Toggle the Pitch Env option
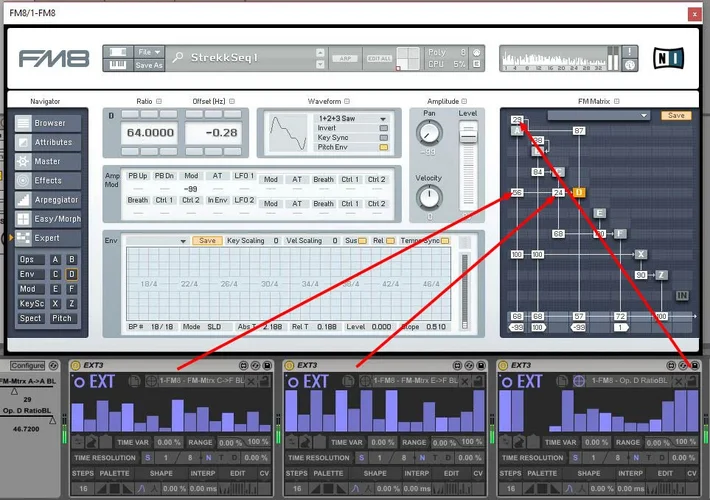 point(384,147)
